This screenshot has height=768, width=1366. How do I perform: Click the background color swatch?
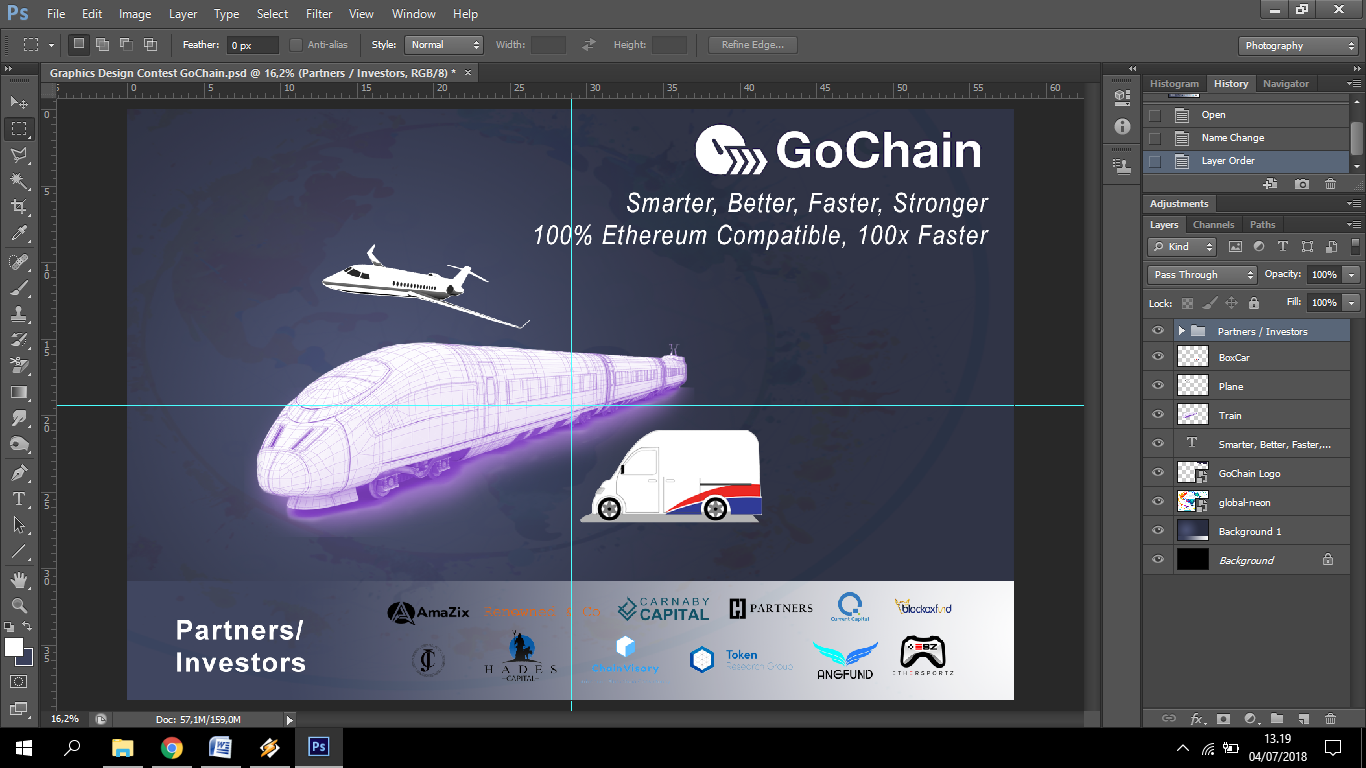[26, 659]
